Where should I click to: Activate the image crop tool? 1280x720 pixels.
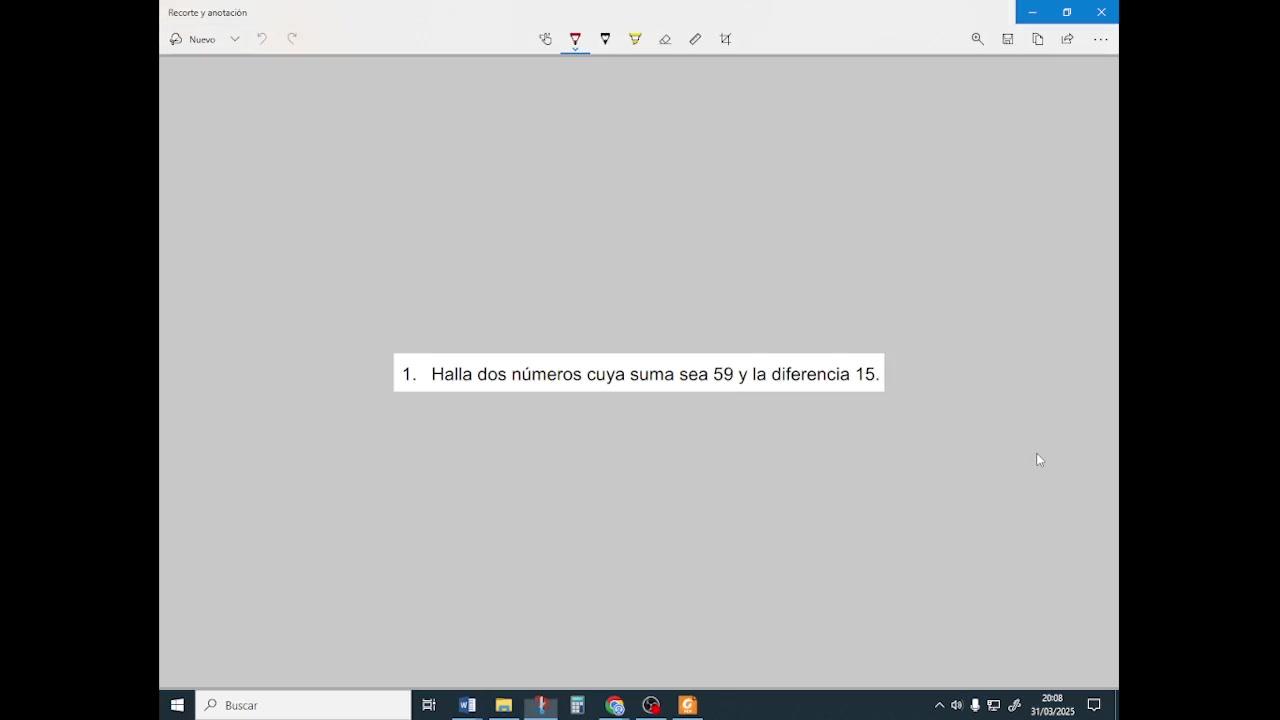[x=725, y=39]
